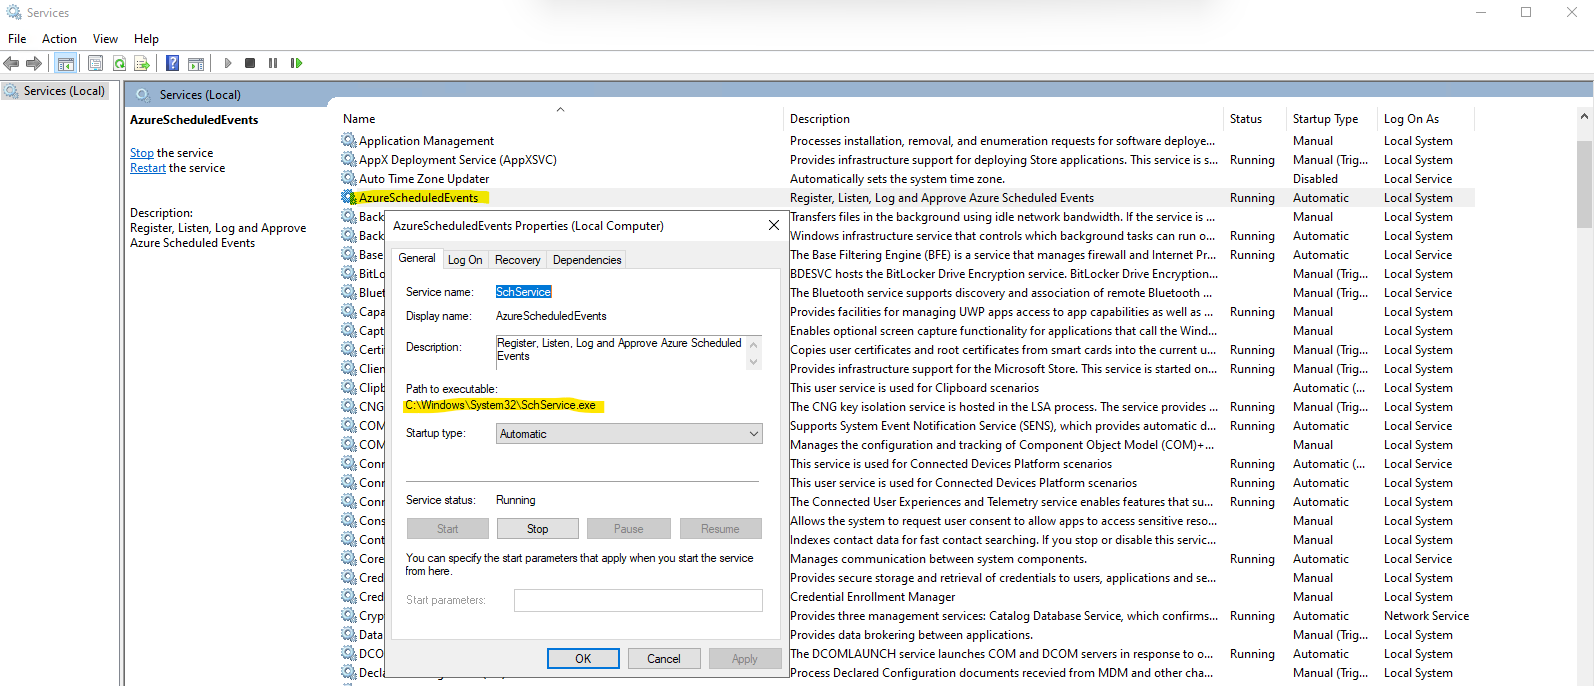Viewport: 1594px width, 686px height.
Task: Click the Export List toolbar icon
Action: point(142,63)
